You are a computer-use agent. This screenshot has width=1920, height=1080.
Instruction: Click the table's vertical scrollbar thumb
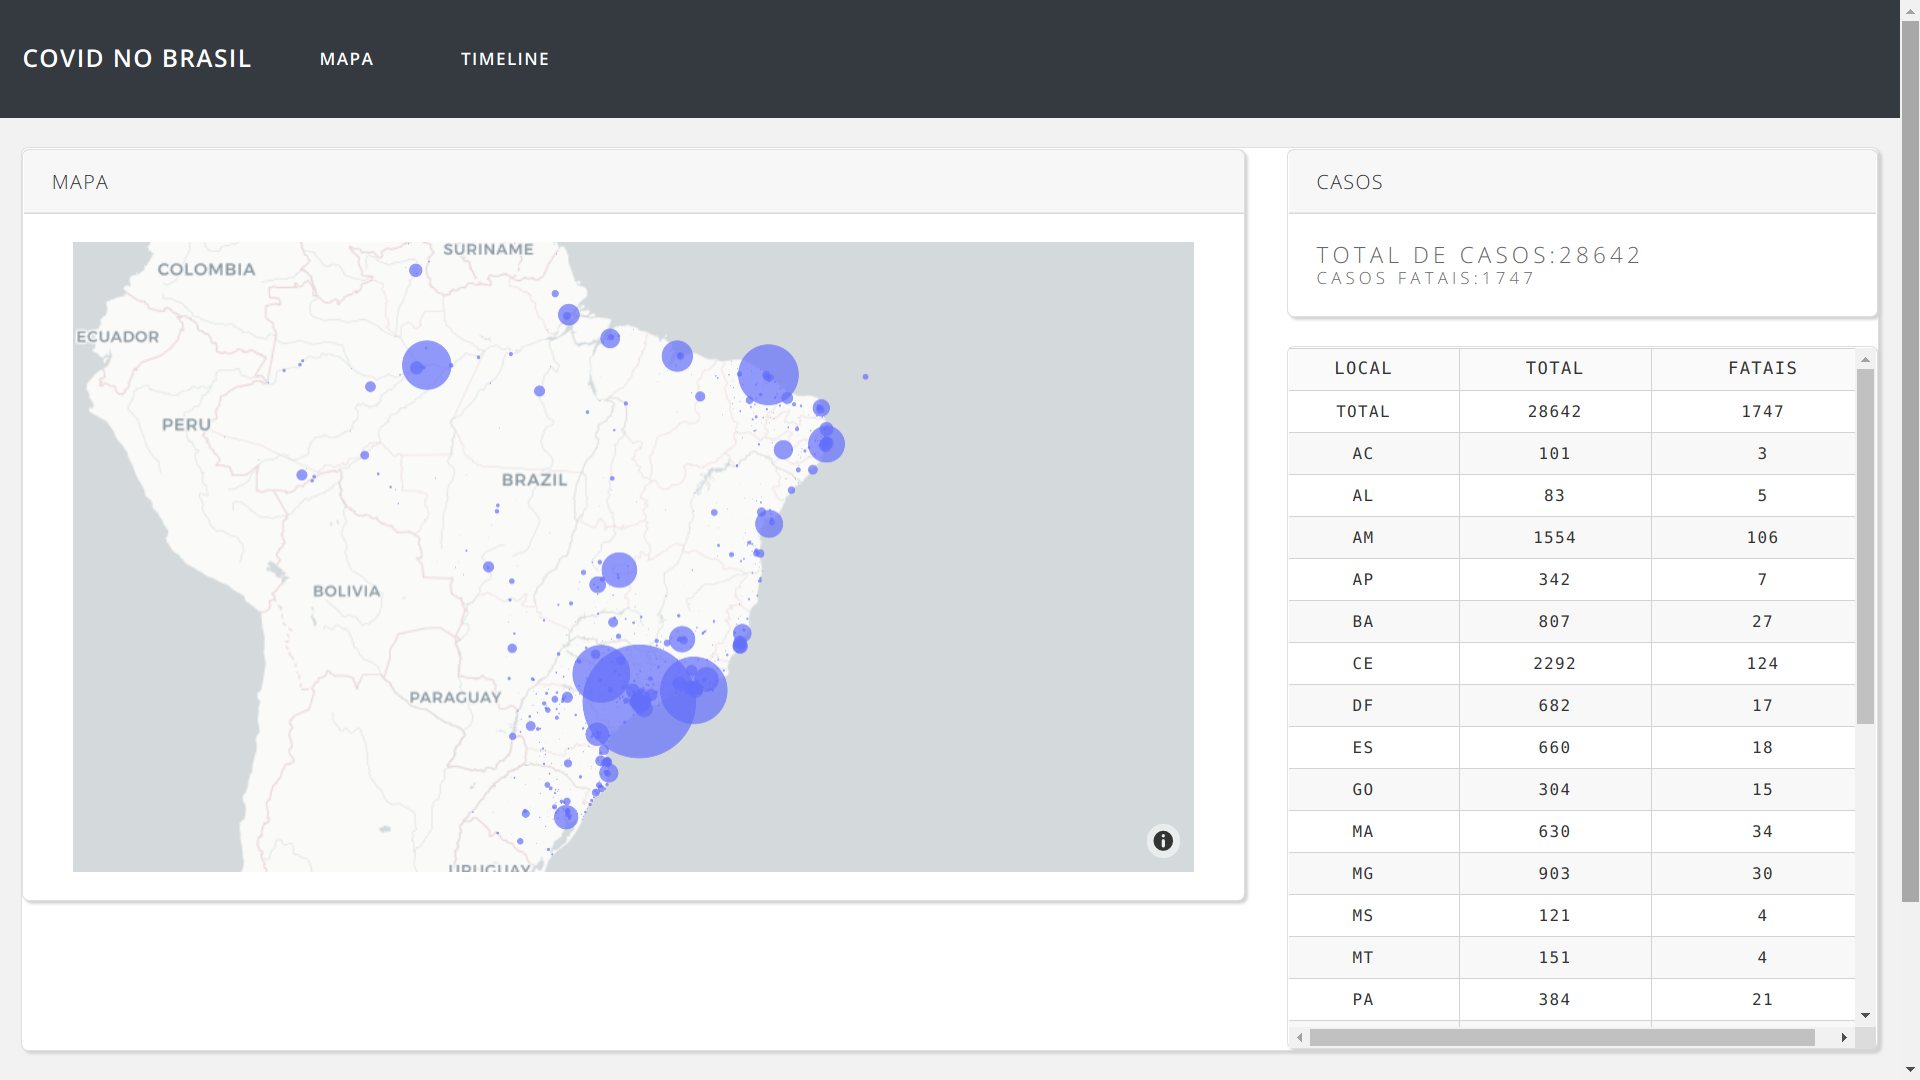click(x=1865, y=545)
